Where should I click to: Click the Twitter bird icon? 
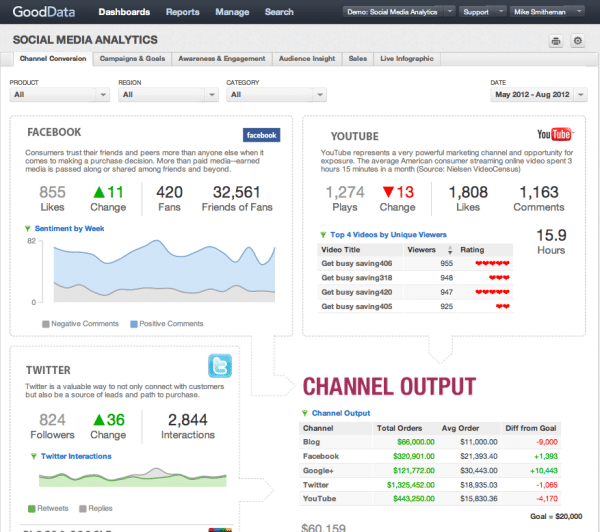click(220, 365)
